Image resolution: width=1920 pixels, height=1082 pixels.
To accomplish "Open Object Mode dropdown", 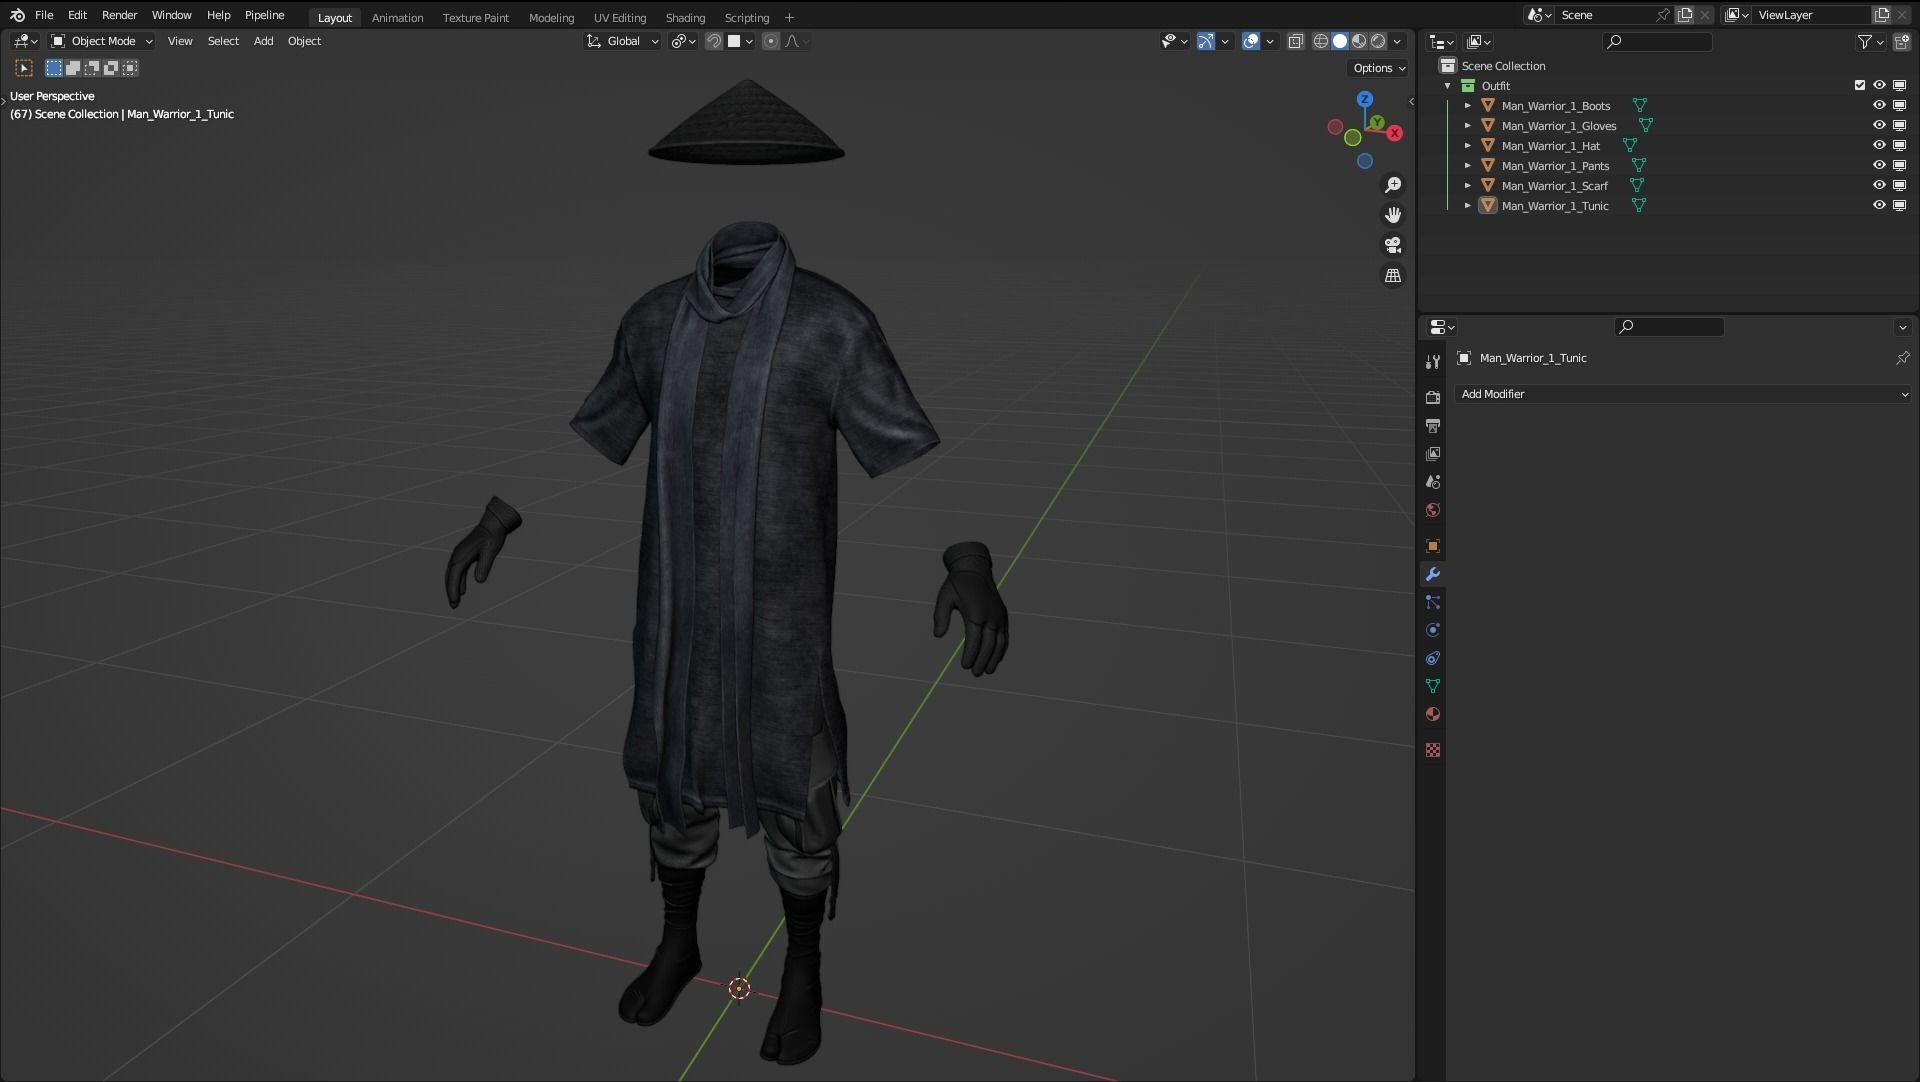I will coord(102,41).
